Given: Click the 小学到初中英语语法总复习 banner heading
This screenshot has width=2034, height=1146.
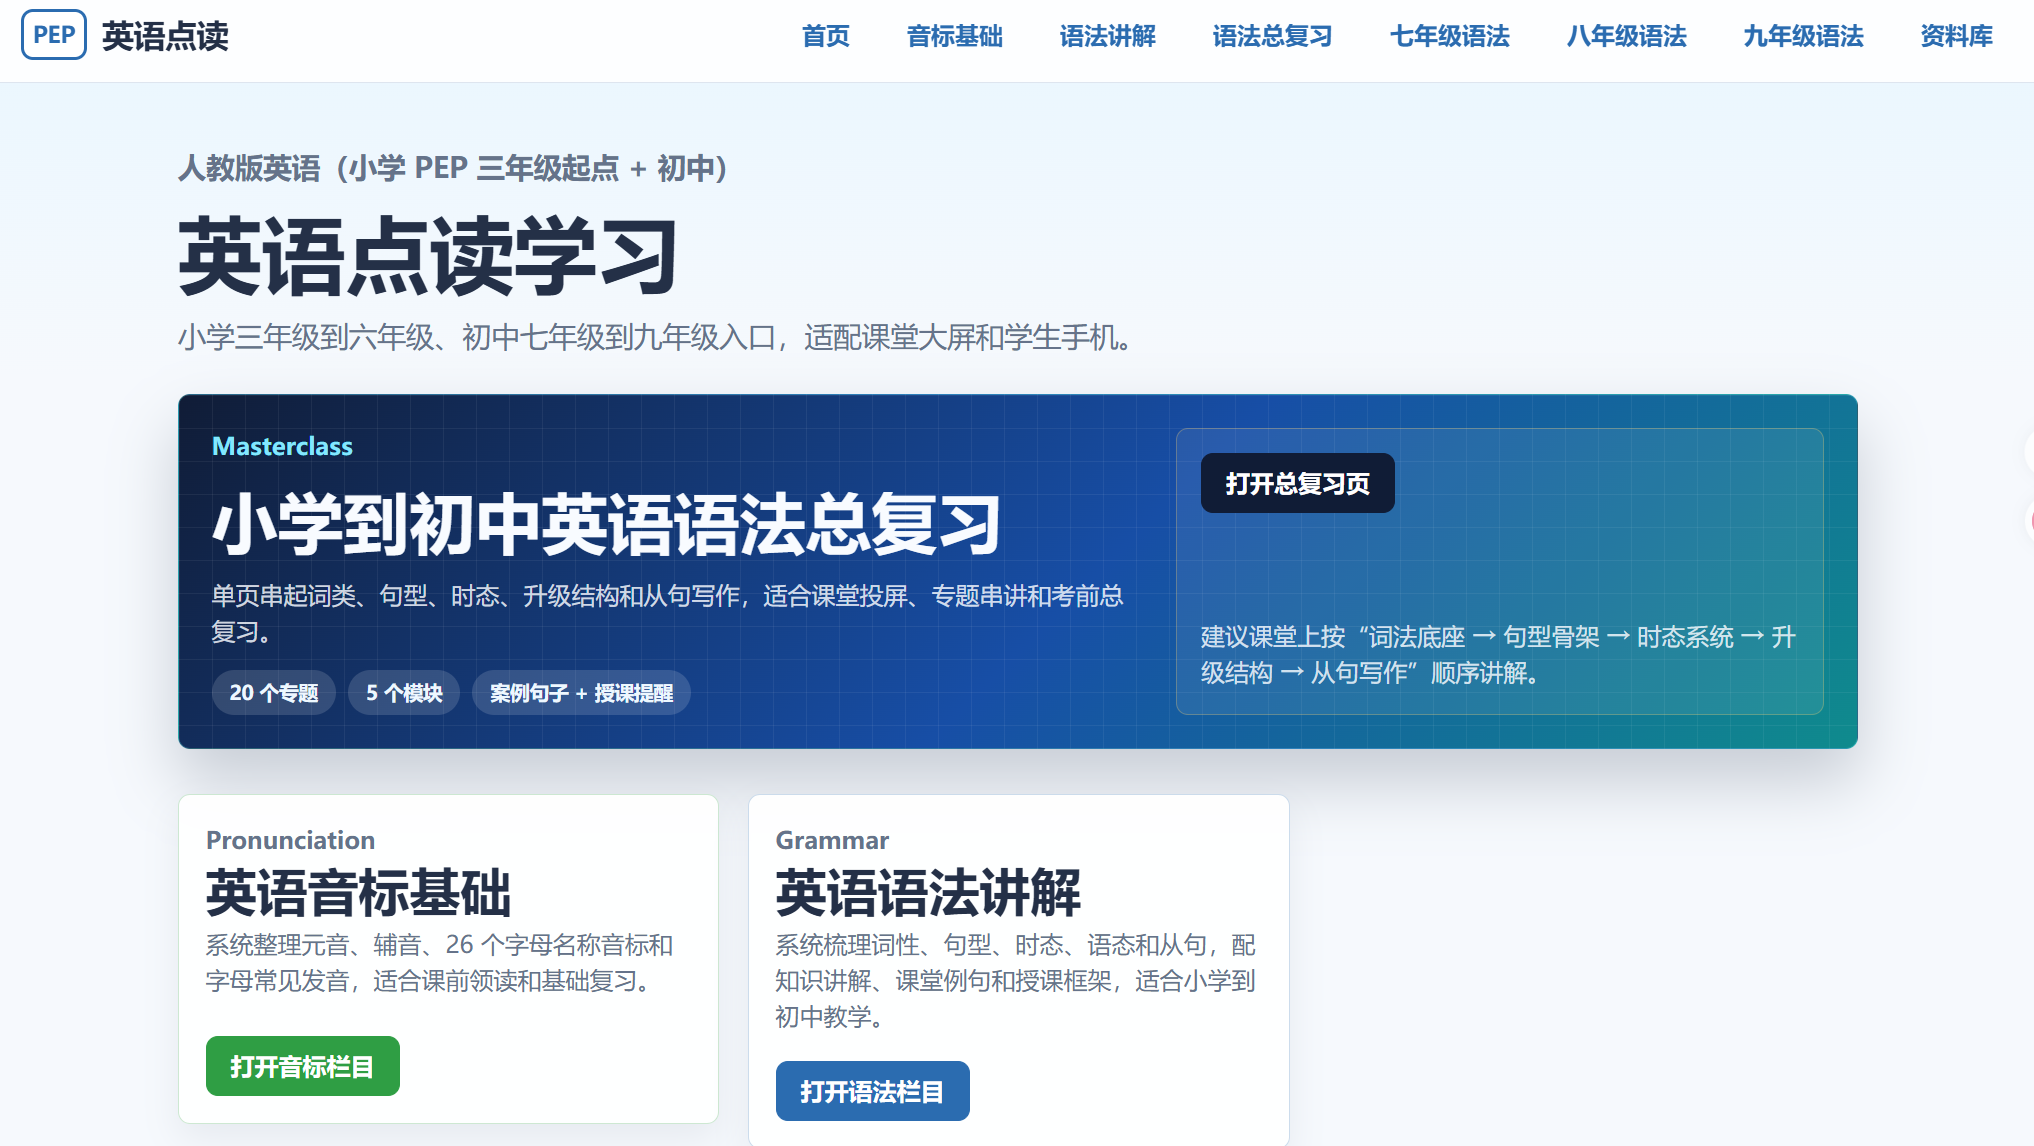Looking at the screenshot, I should [x=606, y=524].
